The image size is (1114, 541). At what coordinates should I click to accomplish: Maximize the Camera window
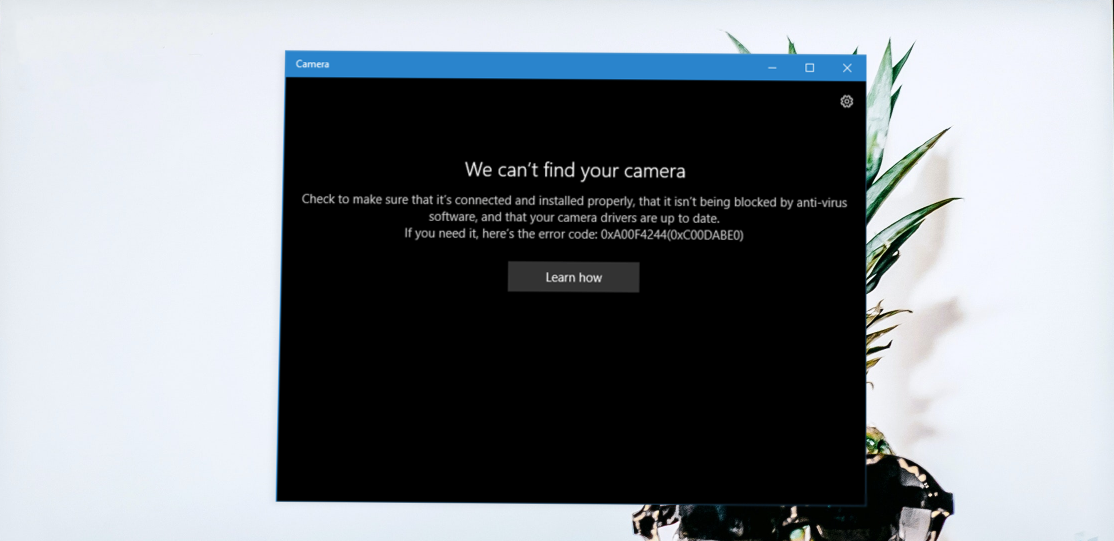pyautogui.click(x=809, y=68)
